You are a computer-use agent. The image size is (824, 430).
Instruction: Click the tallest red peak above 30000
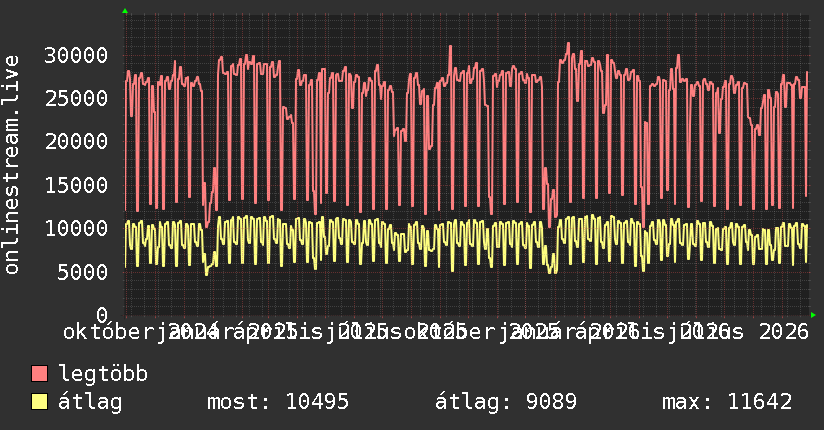(568, 44)
